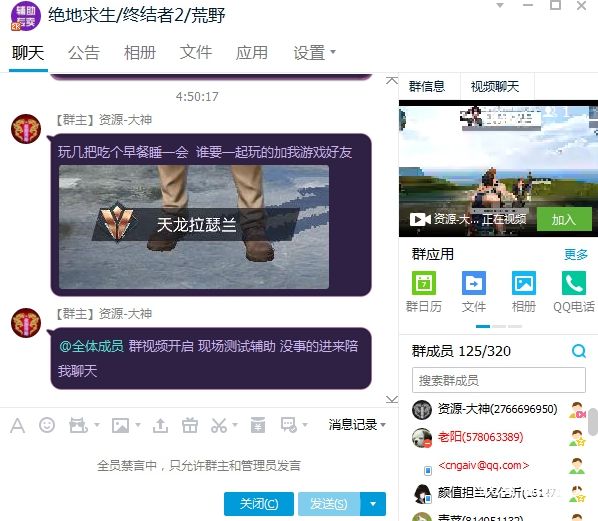Open the group Album app icon
598x521 pixels.
524,283
